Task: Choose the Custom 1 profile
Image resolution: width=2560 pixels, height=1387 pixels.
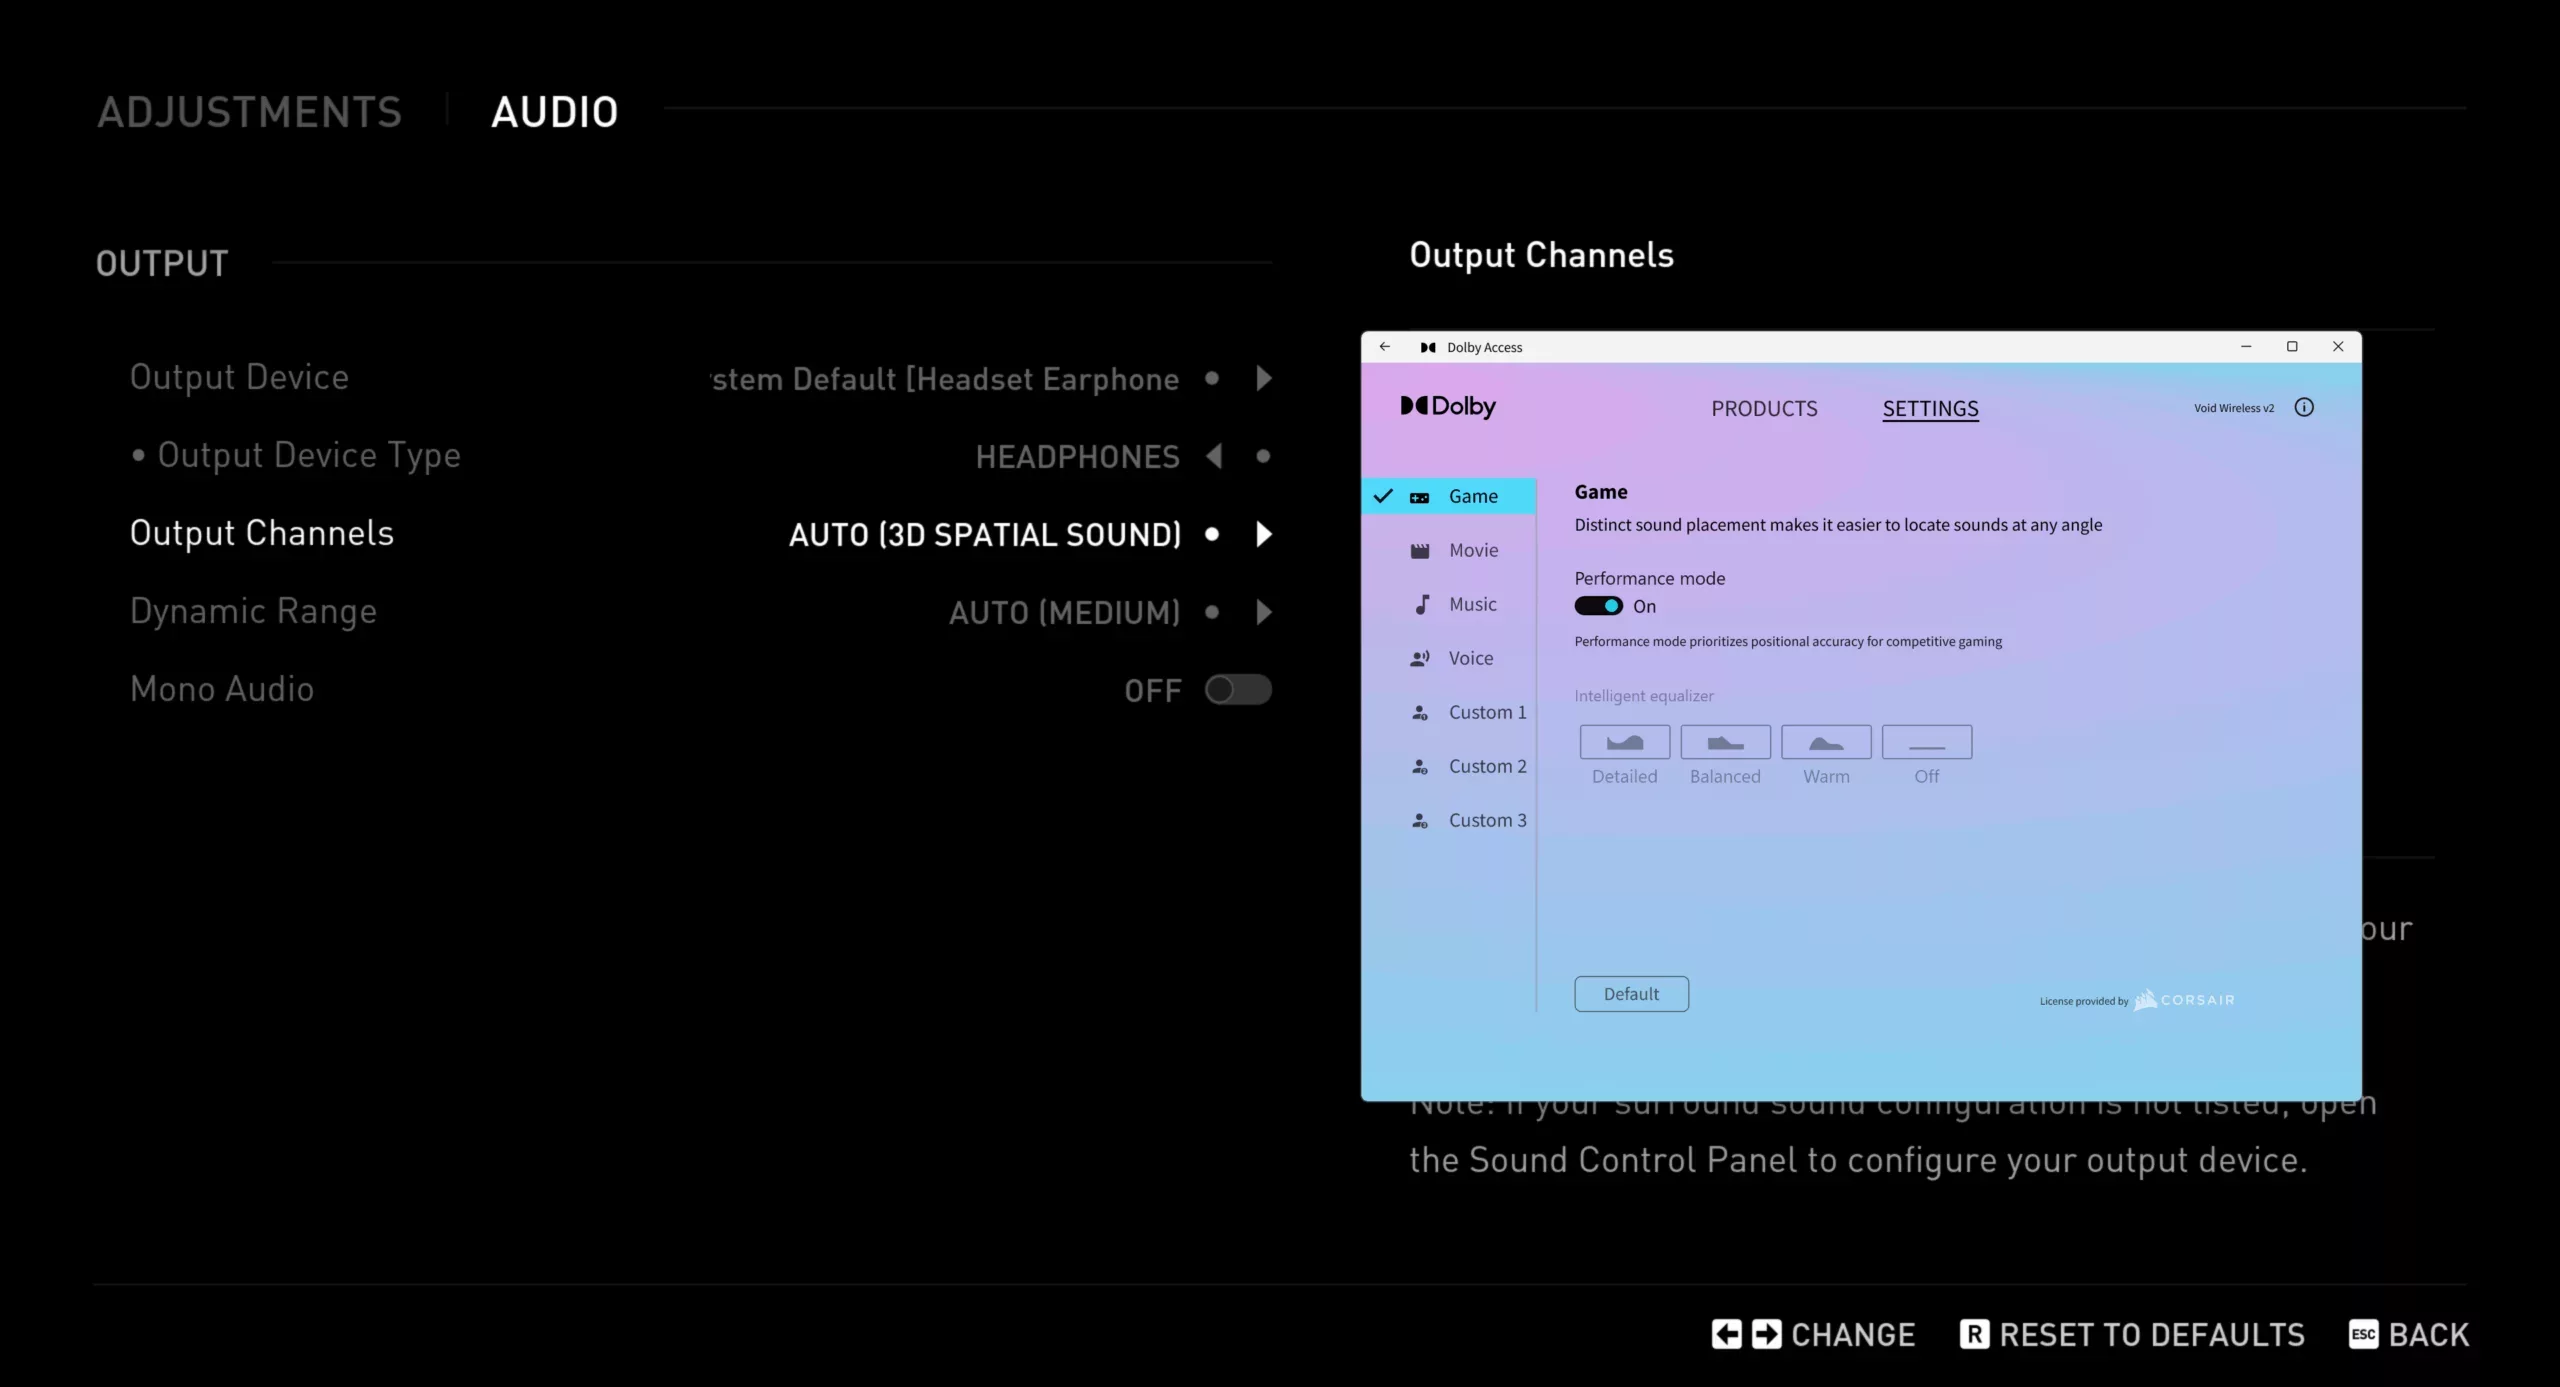Action: pyautogui.click(x=1449, y=712)
